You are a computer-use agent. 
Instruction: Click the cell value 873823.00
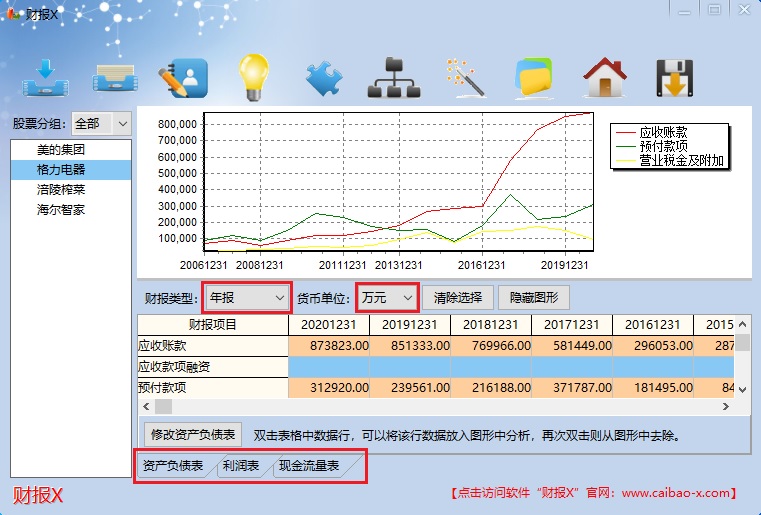[x=329, y=346]
